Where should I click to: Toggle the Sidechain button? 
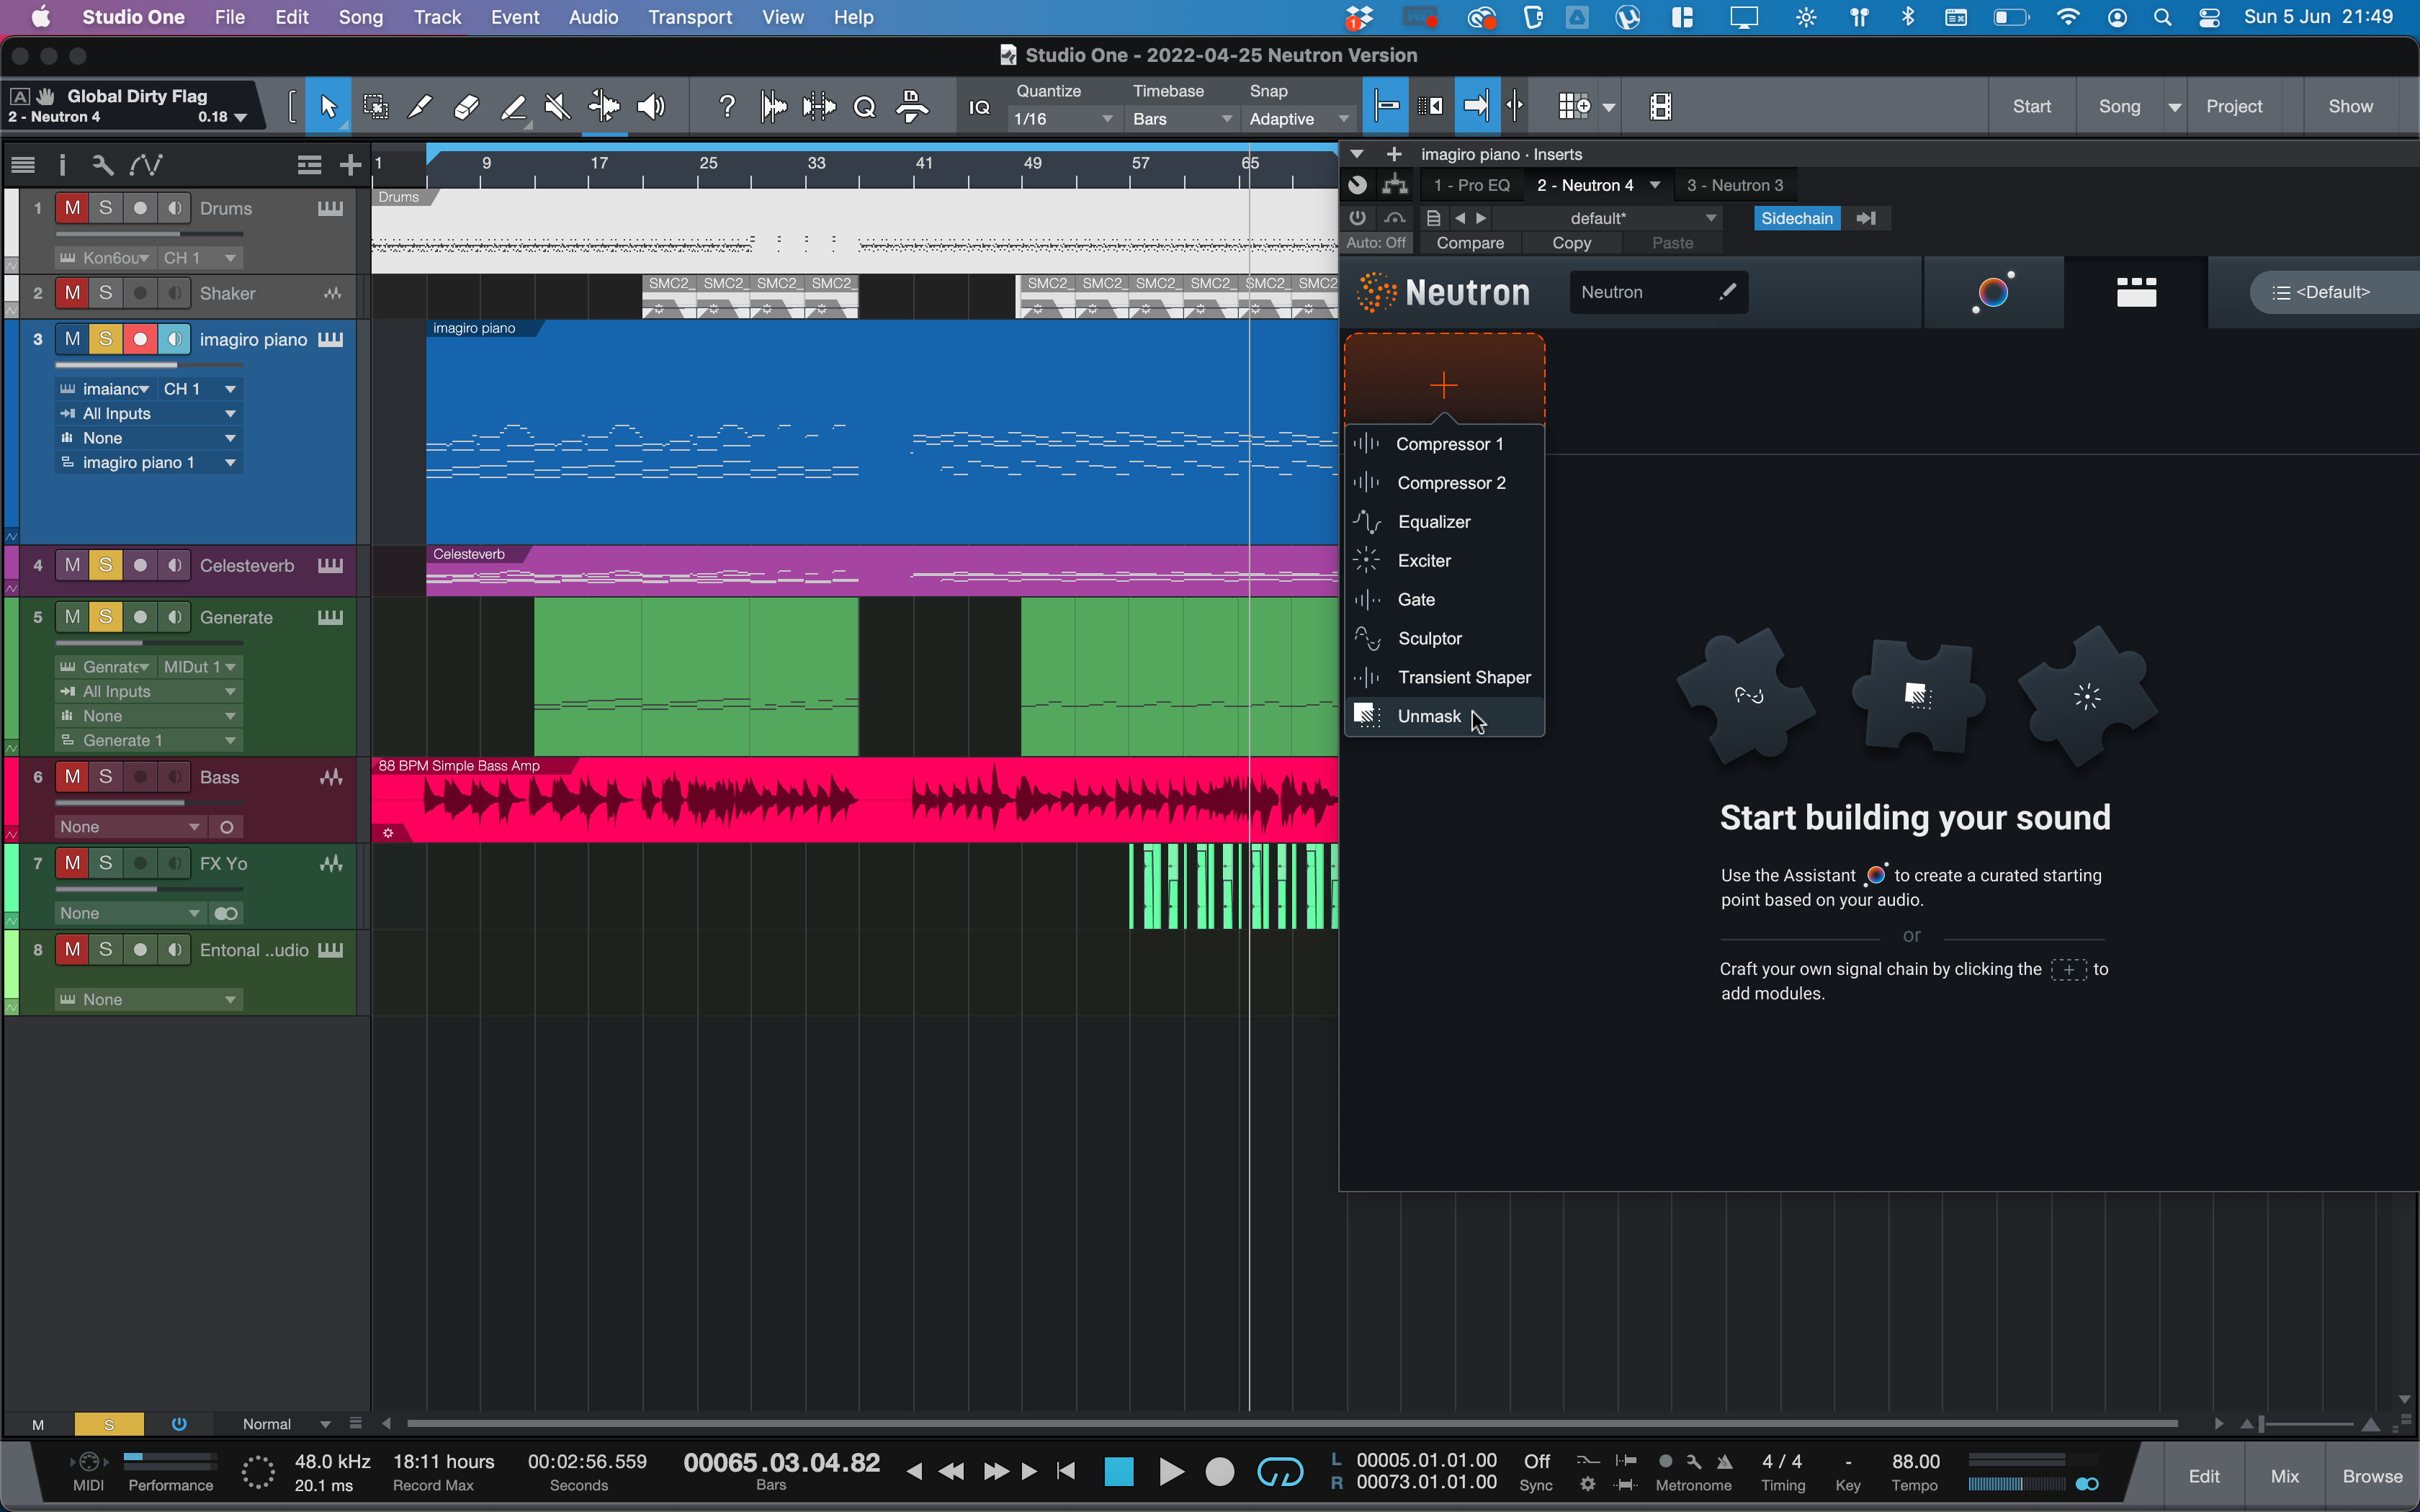pos(1796,218)
